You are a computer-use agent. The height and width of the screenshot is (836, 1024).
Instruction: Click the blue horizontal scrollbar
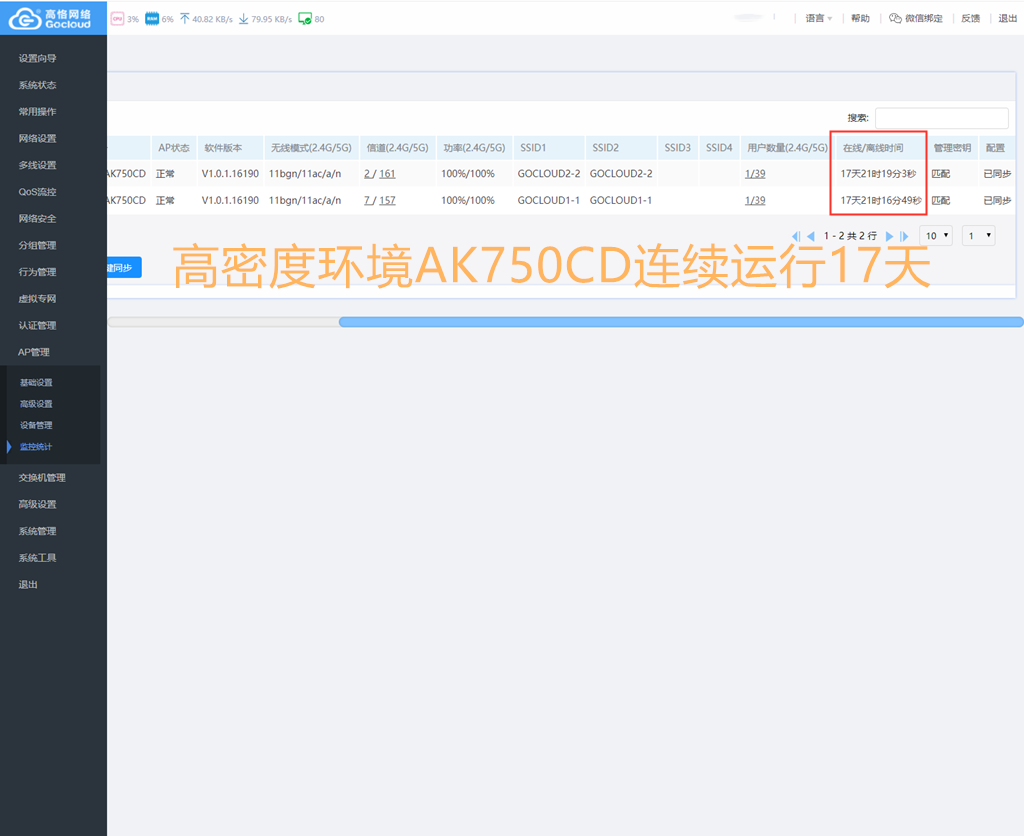click(x=680, y=322)
